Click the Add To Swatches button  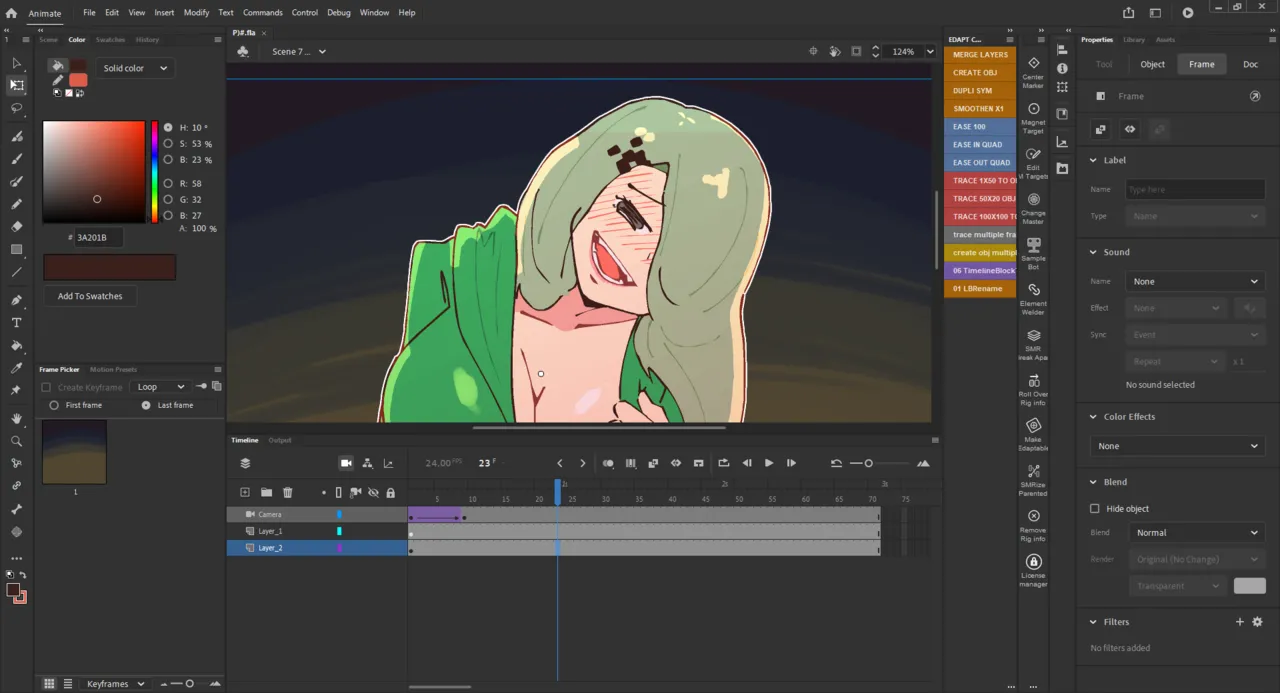90,296
